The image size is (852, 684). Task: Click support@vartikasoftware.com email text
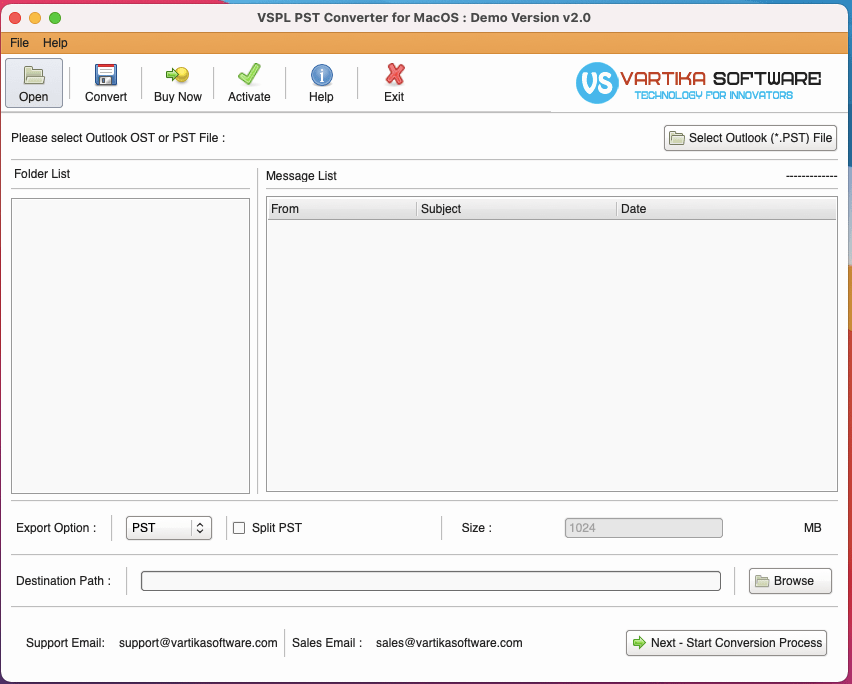pyautogui.click(x=198, y=643)
